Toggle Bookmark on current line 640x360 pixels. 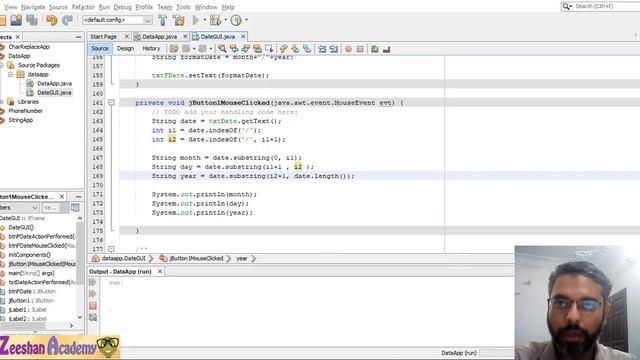[x=307, y=49]
